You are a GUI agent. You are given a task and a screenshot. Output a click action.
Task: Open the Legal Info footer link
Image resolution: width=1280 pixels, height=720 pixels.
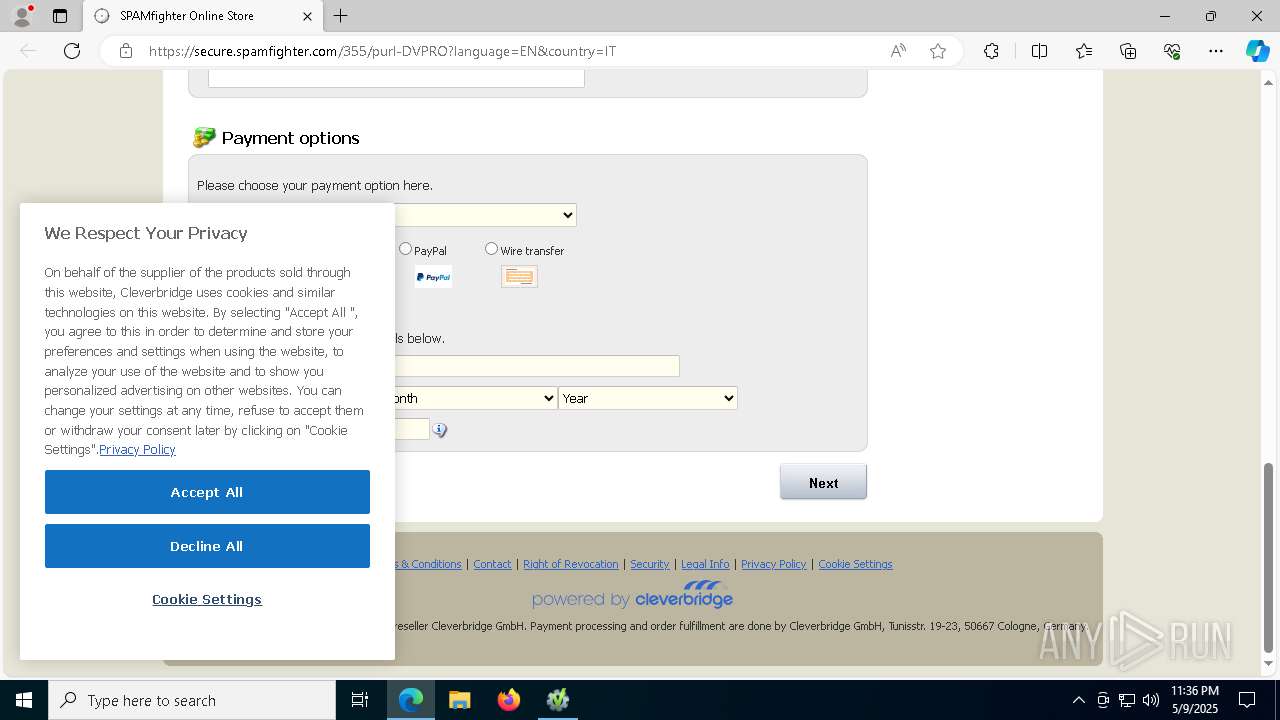(x=705, y=564)
